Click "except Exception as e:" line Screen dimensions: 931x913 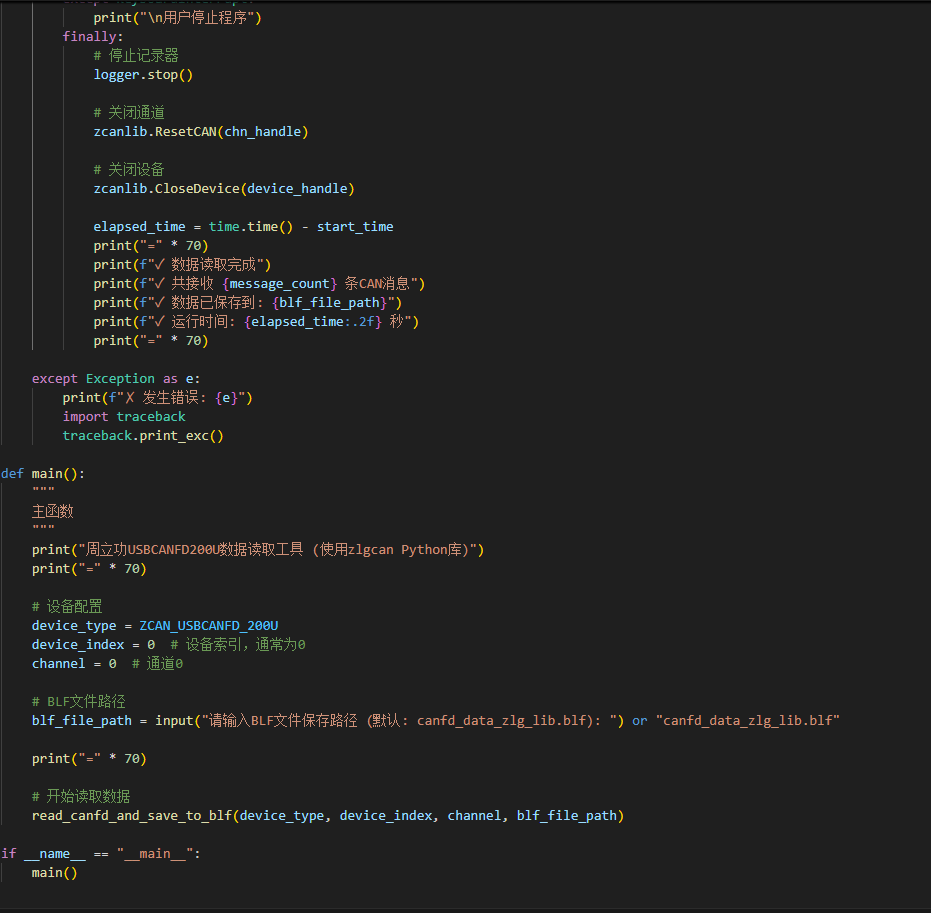point(116,379)
